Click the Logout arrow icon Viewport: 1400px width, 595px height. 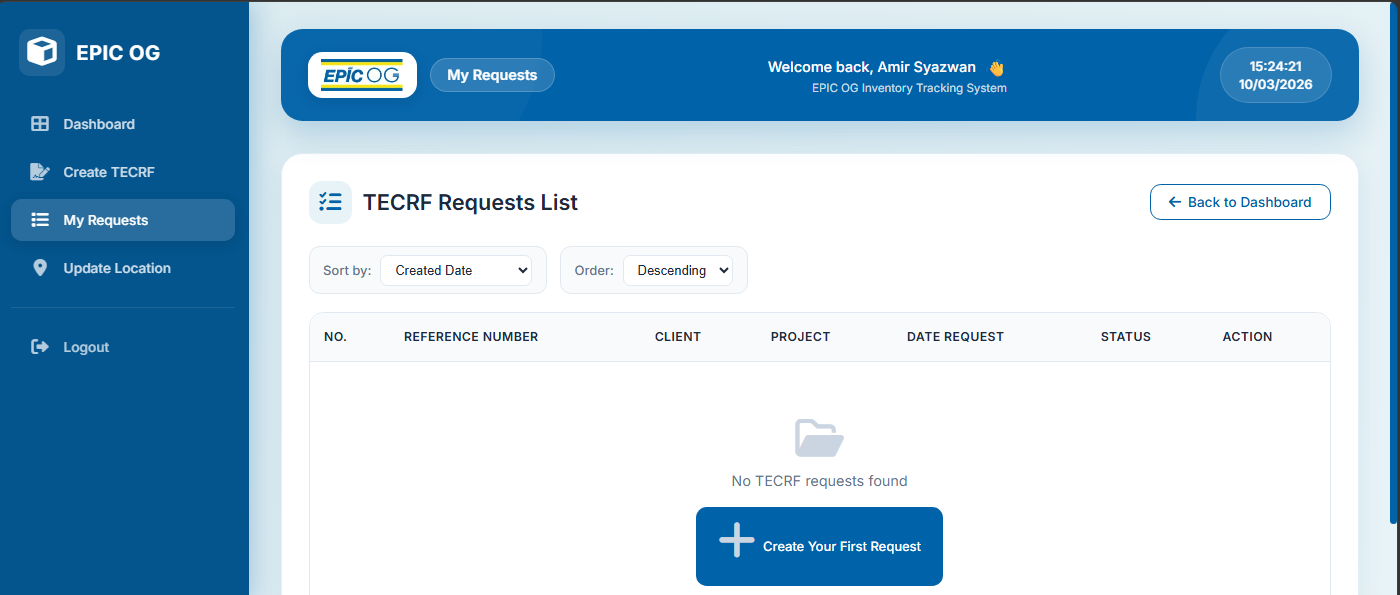[x=40, y=347]
